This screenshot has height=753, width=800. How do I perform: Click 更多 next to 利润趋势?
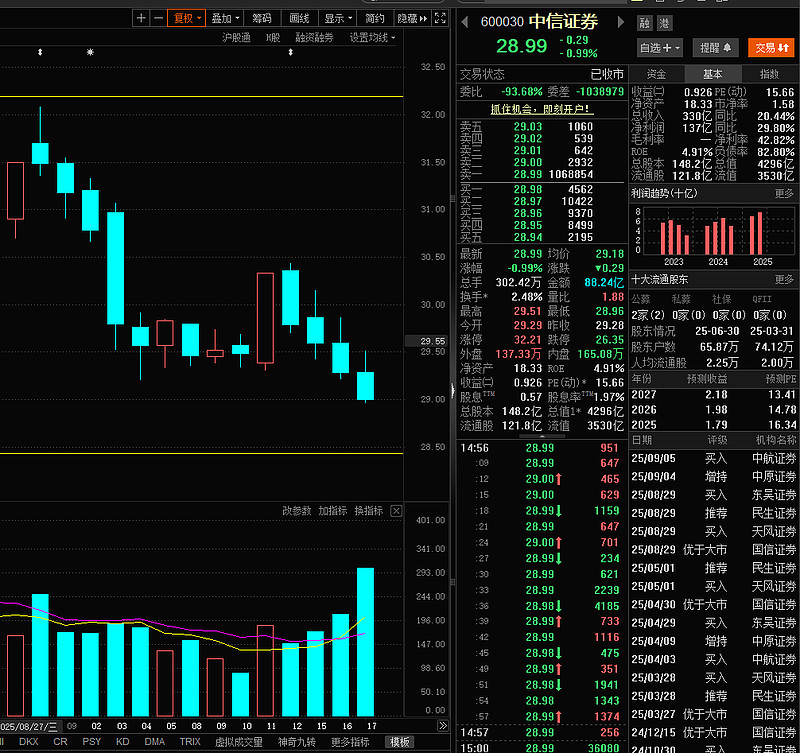(x=784, y=193)
